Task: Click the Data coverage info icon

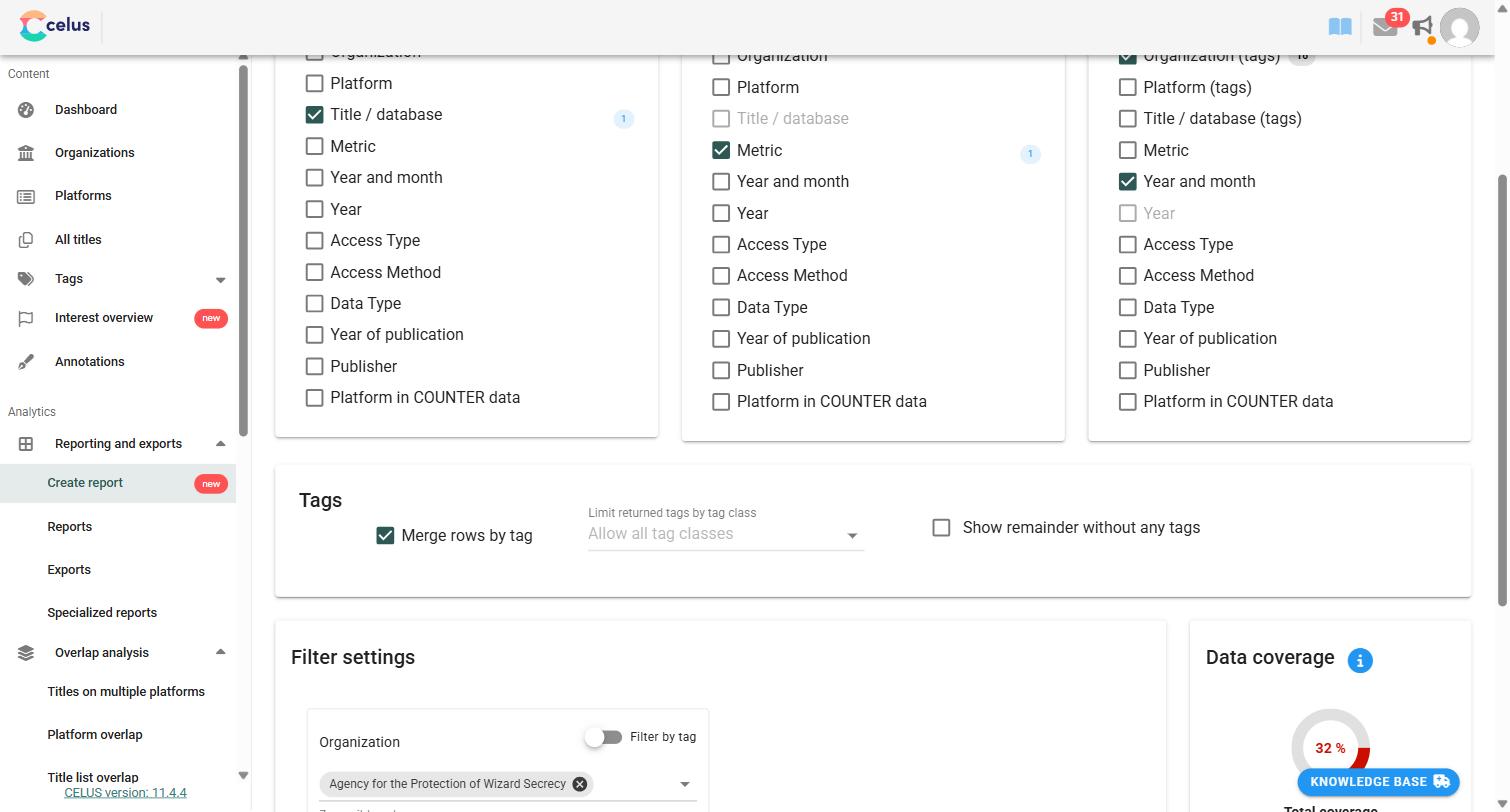Action: tap(1360, 660)
